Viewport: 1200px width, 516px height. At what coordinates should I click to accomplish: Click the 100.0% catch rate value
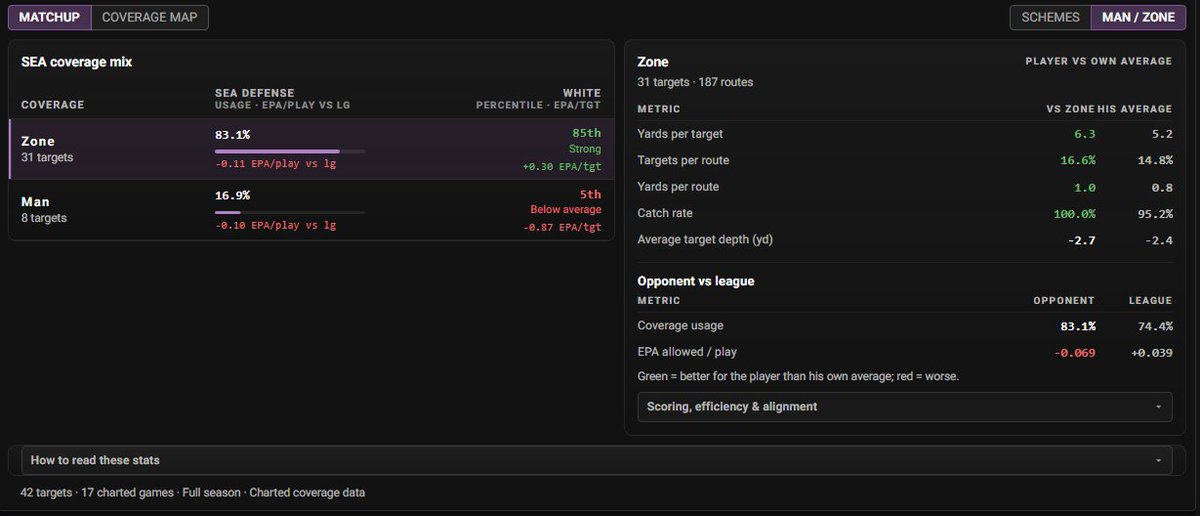1075,213
